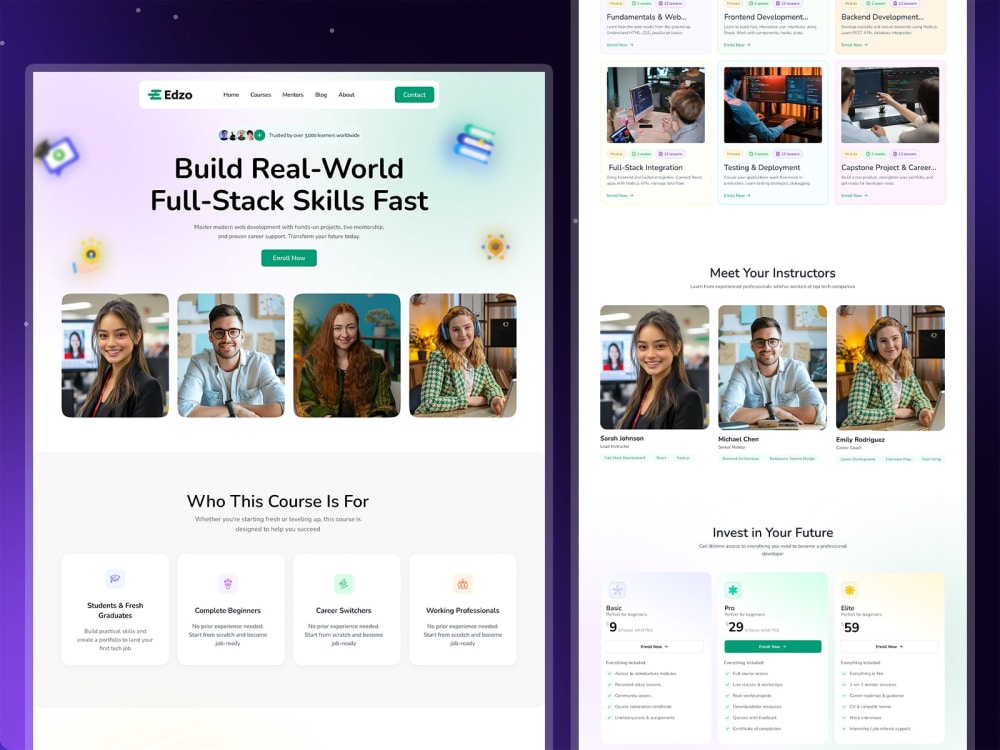This screenshot has height=750, width=1000.
Task: Click clock icon on Full-Stack Integration card
Action: [x=635, y=154]
